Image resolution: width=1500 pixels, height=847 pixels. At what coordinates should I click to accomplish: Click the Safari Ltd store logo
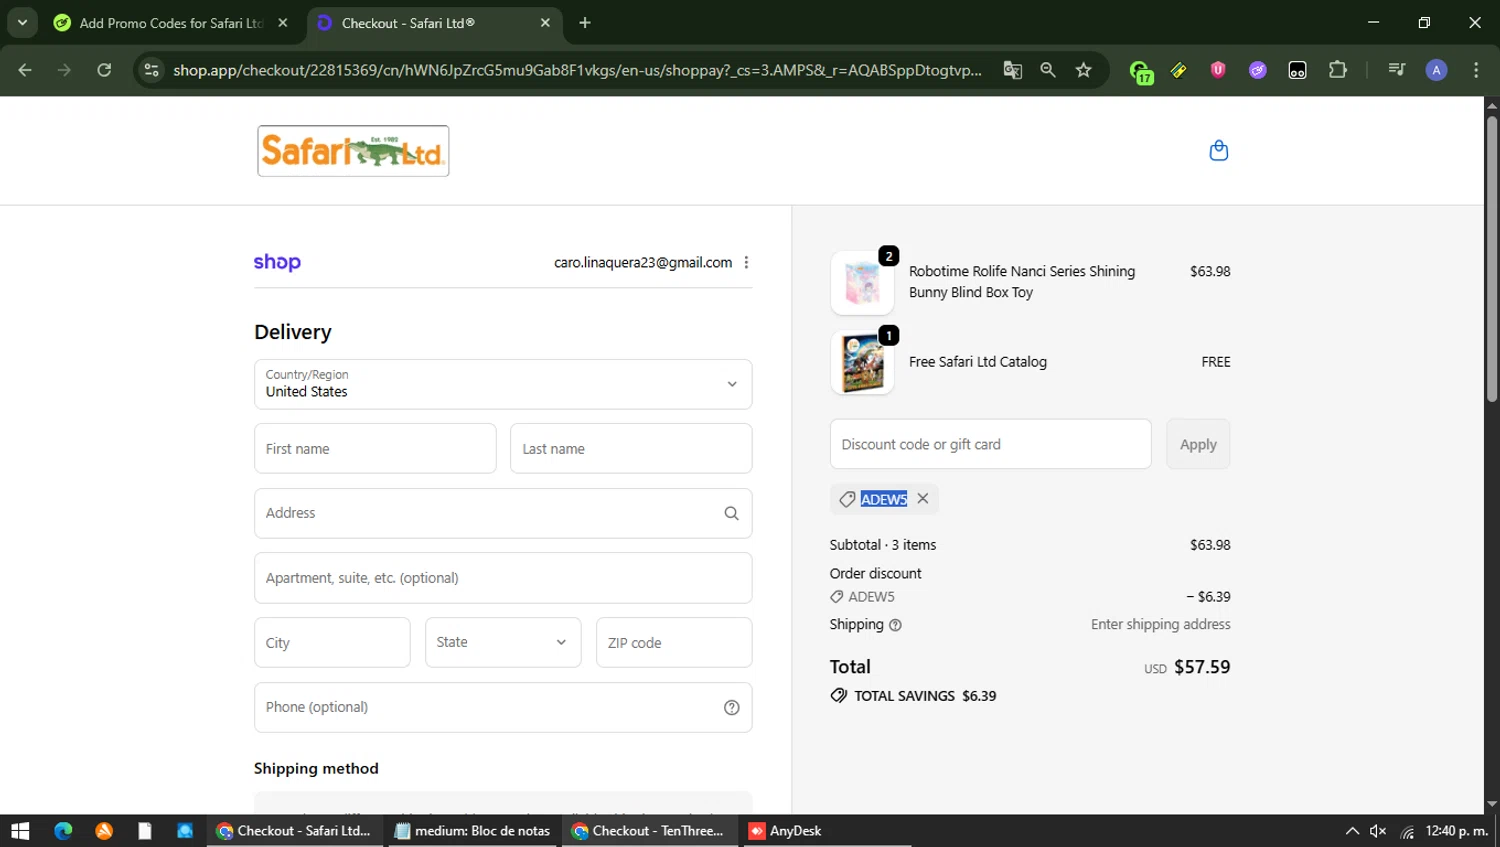[x=353, y=151]
